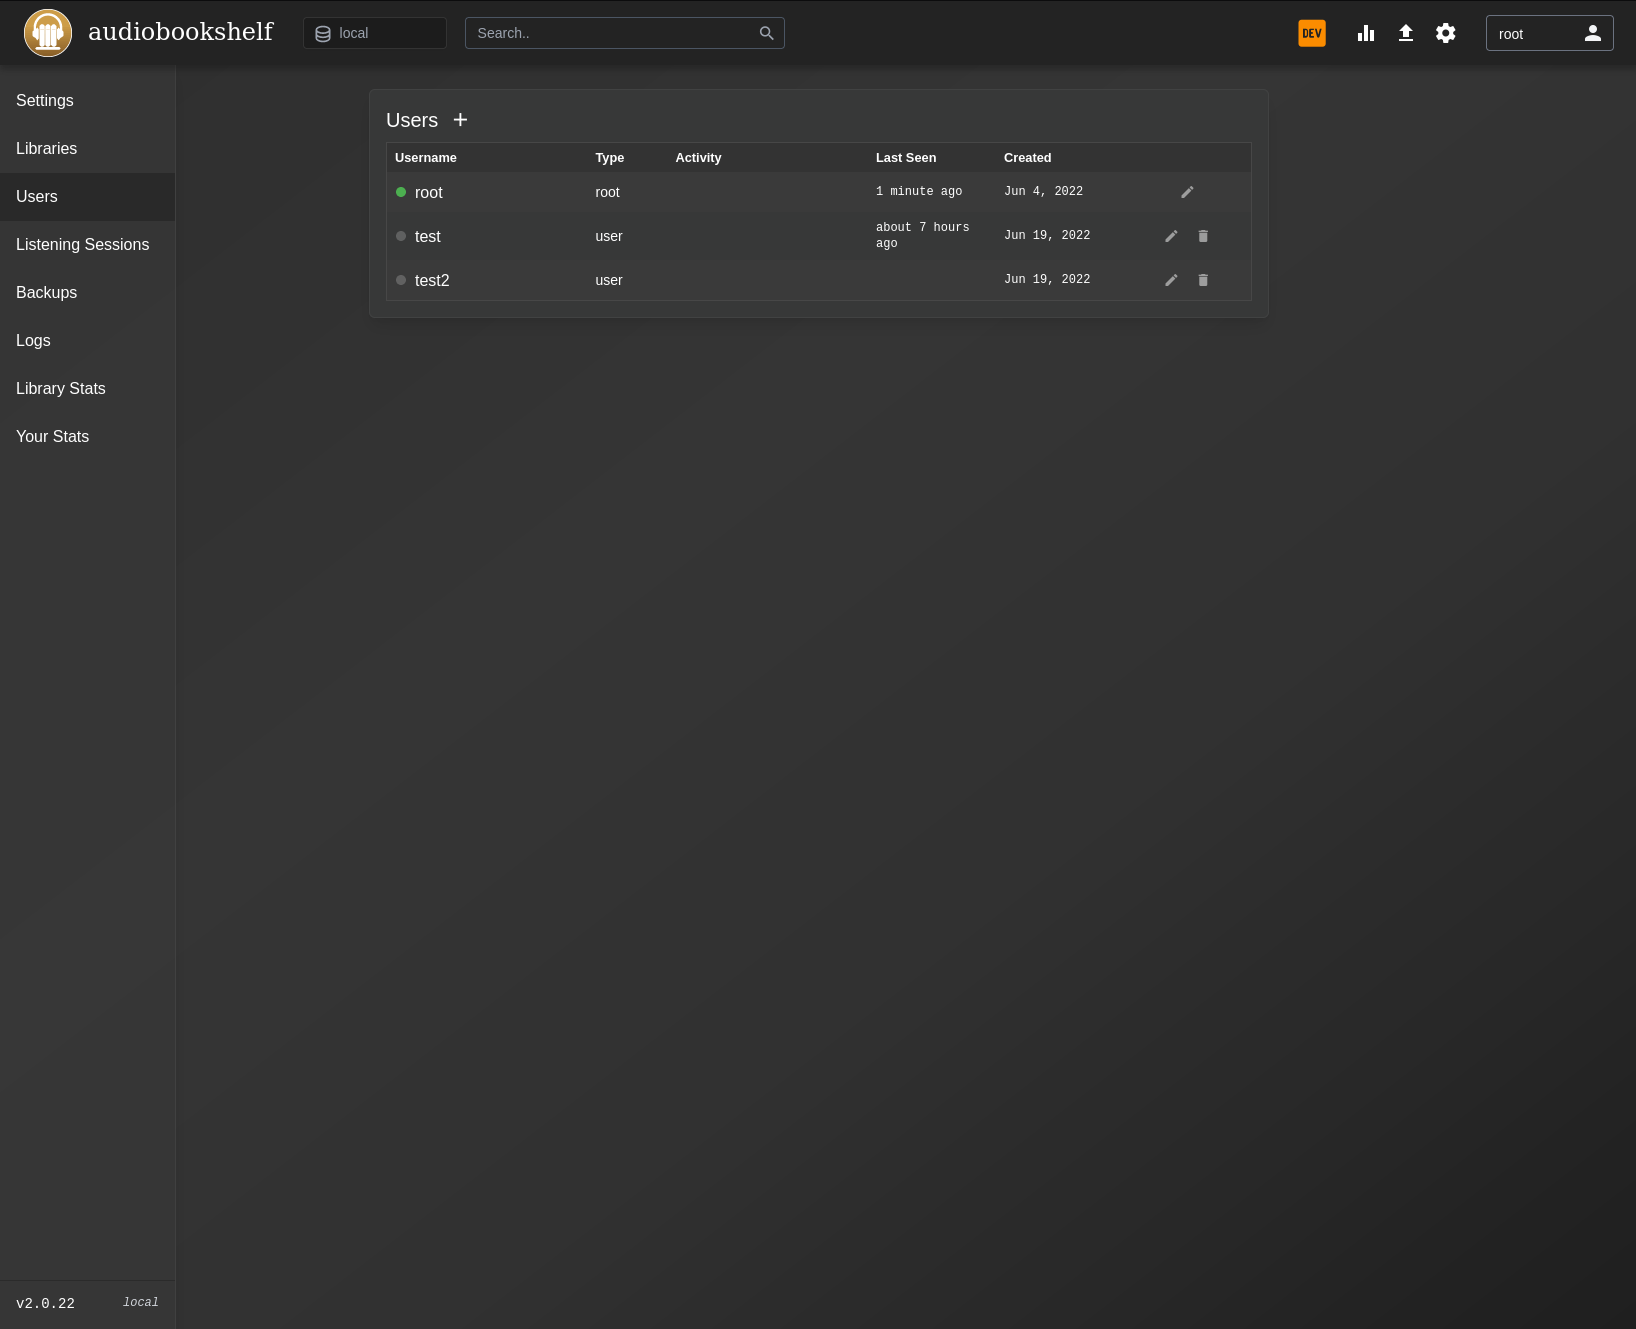Click the Type column header

point(610,158)
